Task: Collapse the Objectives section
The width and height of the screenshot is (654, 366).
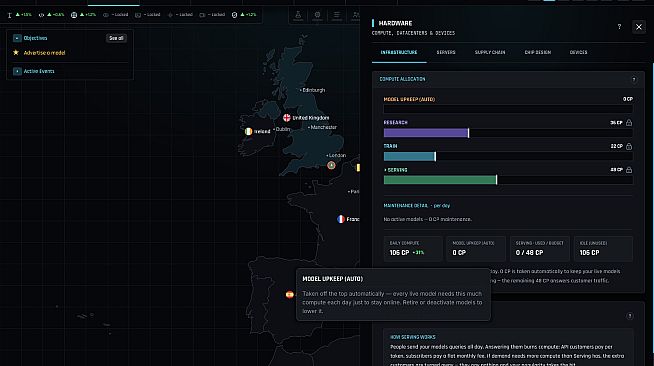Action: (17, 38)
